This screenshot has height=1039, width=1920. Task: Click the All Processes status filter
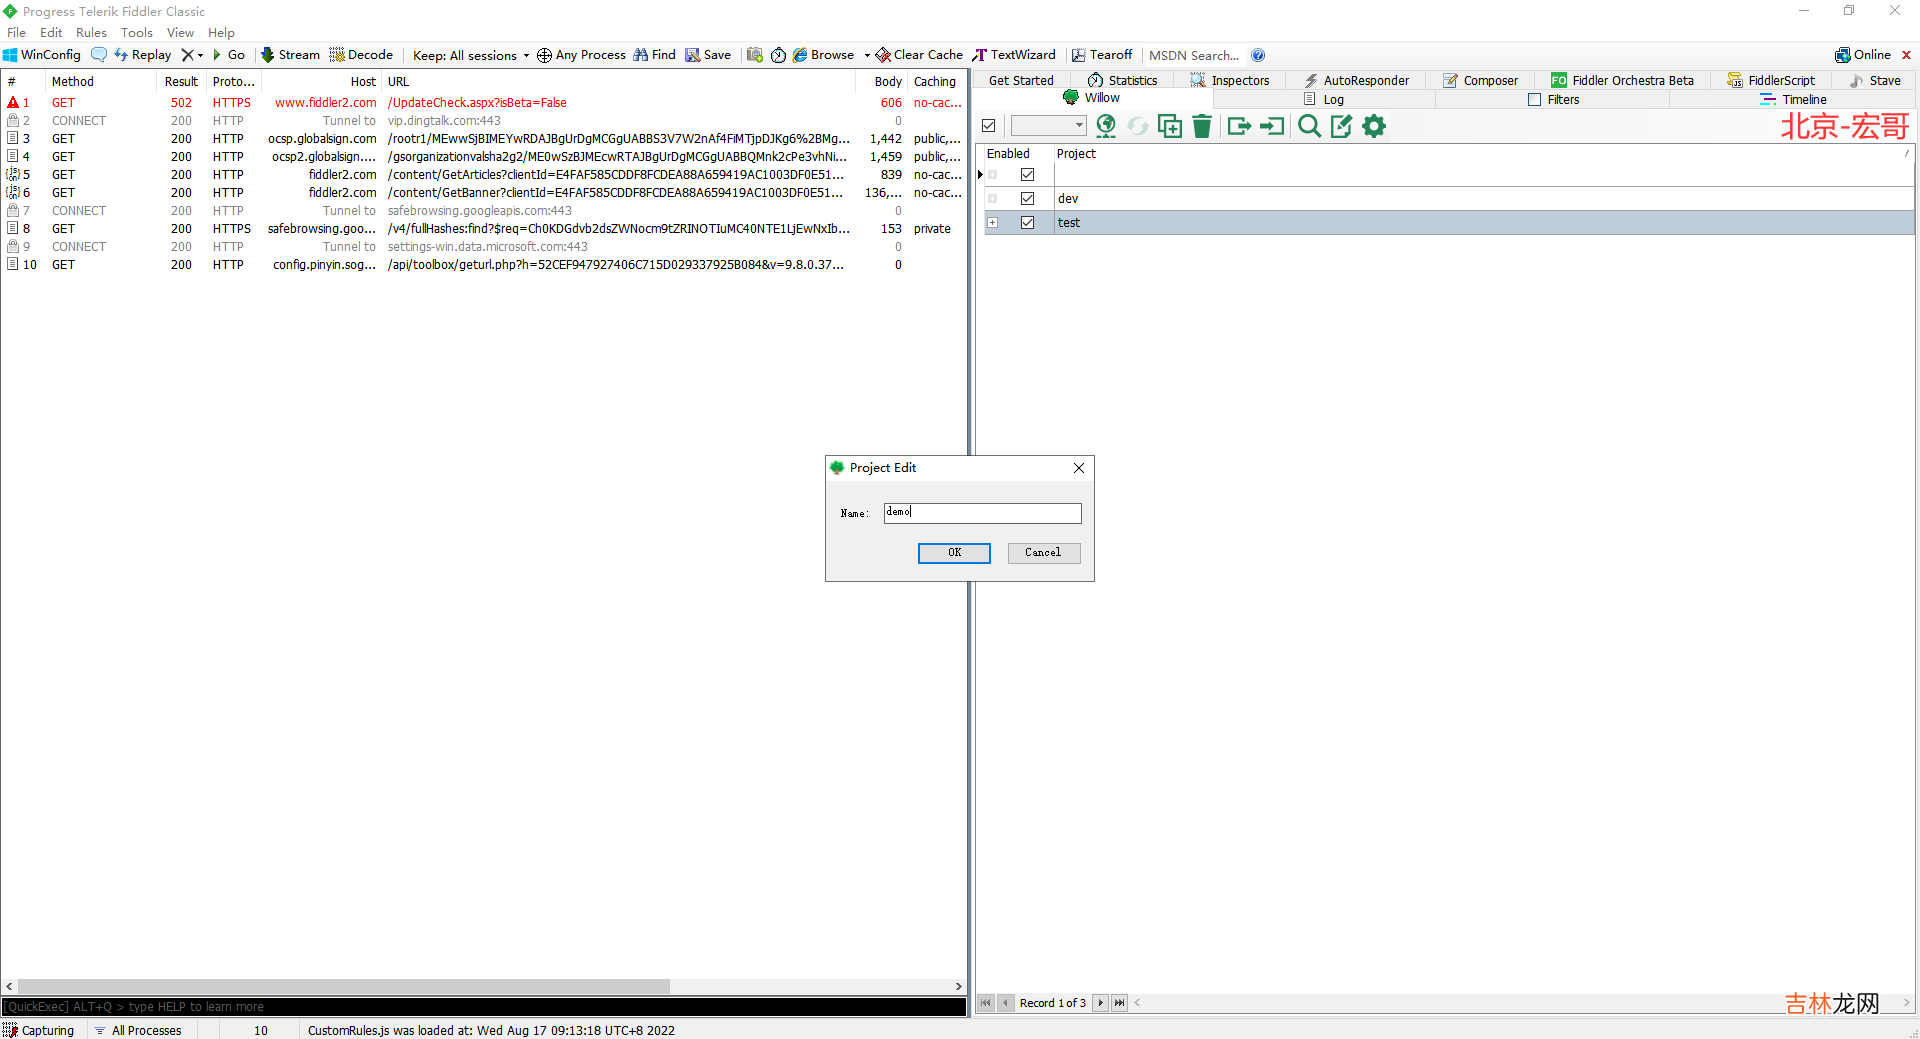[138, 1030]
